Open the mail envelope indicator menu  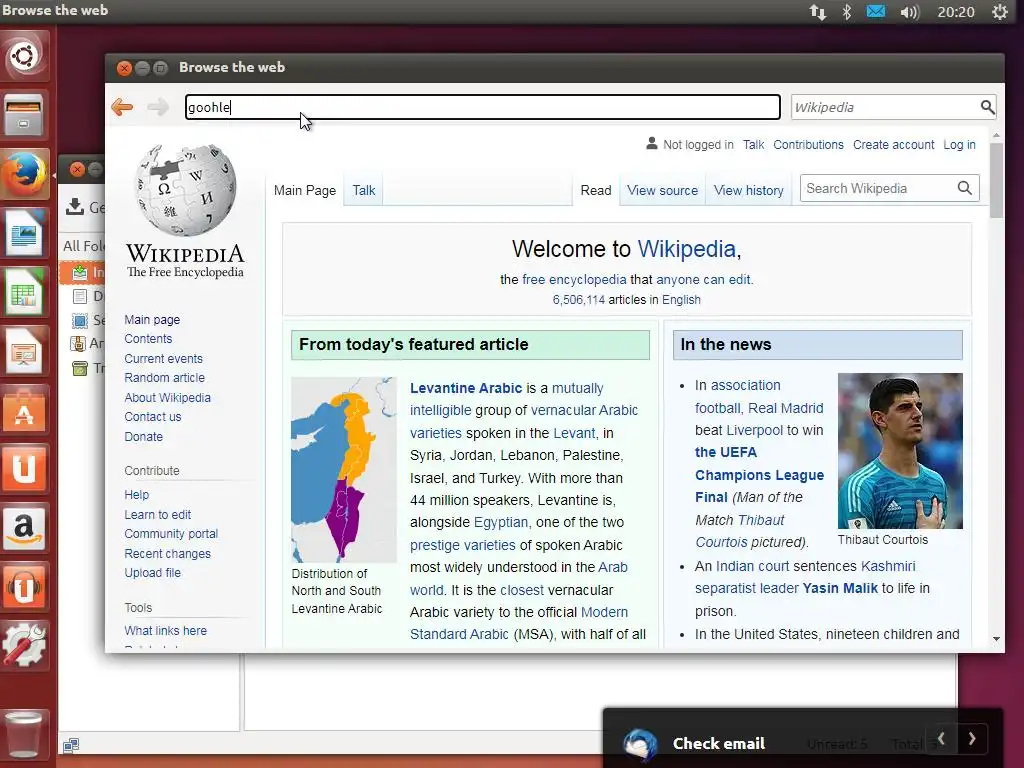(876, 11)
